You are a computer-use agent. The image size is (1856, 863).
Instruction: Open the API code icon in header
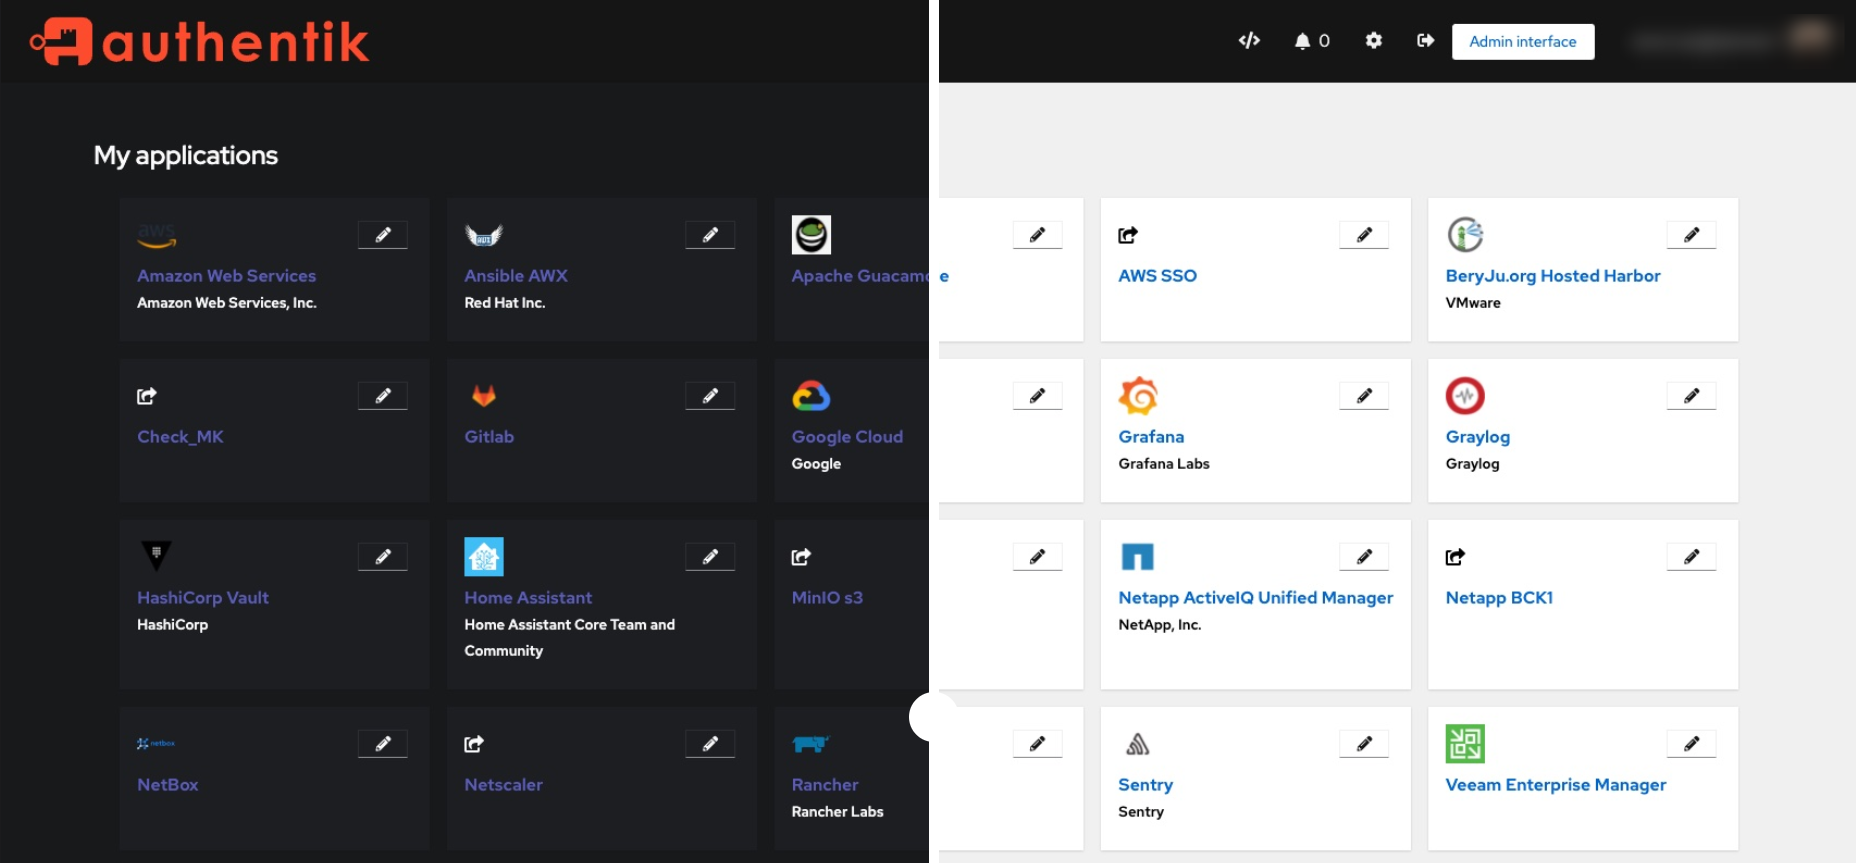(1249, 41)
